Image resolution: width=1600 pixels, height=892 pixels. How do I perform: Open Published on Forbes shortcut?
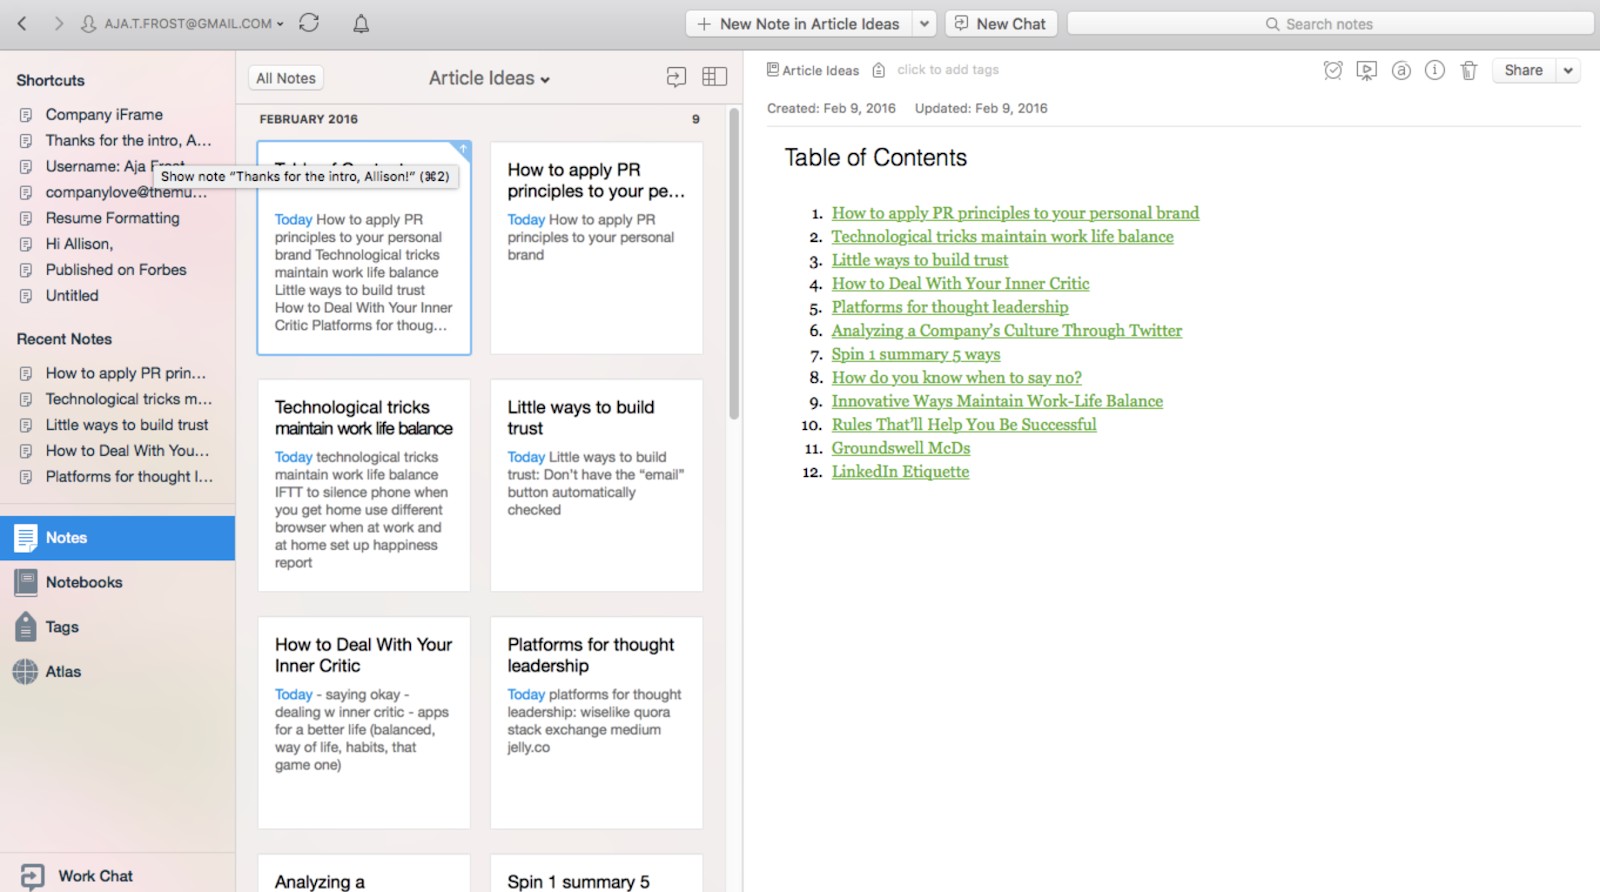point(116,270)
